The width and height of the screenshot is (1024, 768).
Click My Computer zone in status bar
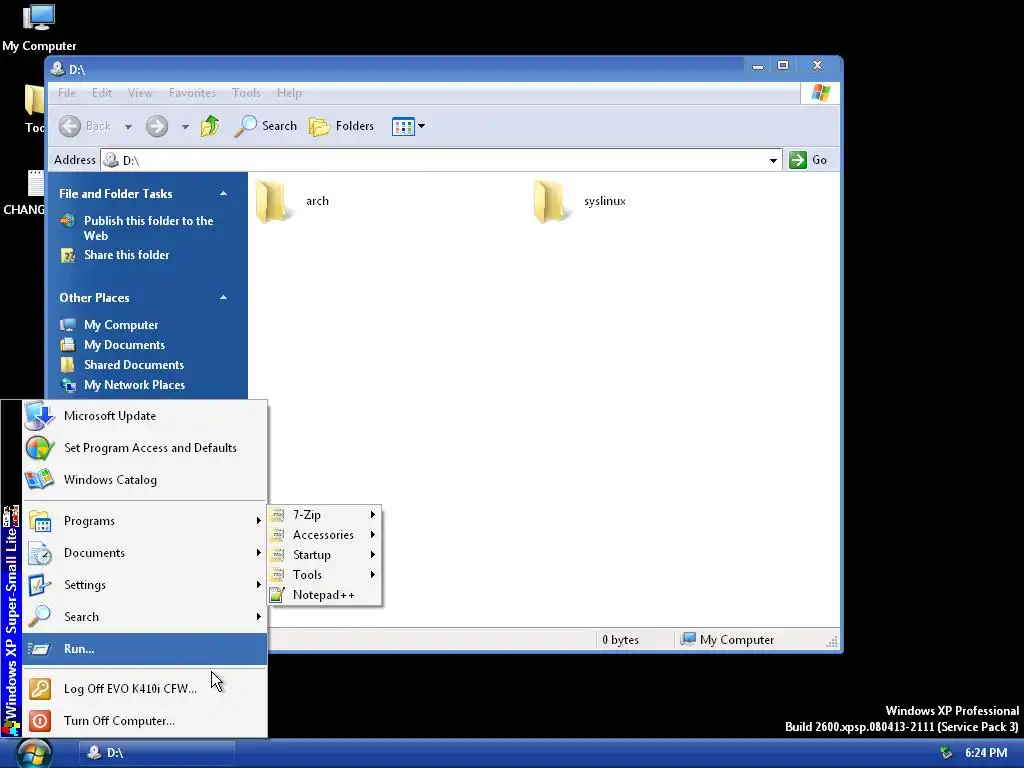(728, 640)
